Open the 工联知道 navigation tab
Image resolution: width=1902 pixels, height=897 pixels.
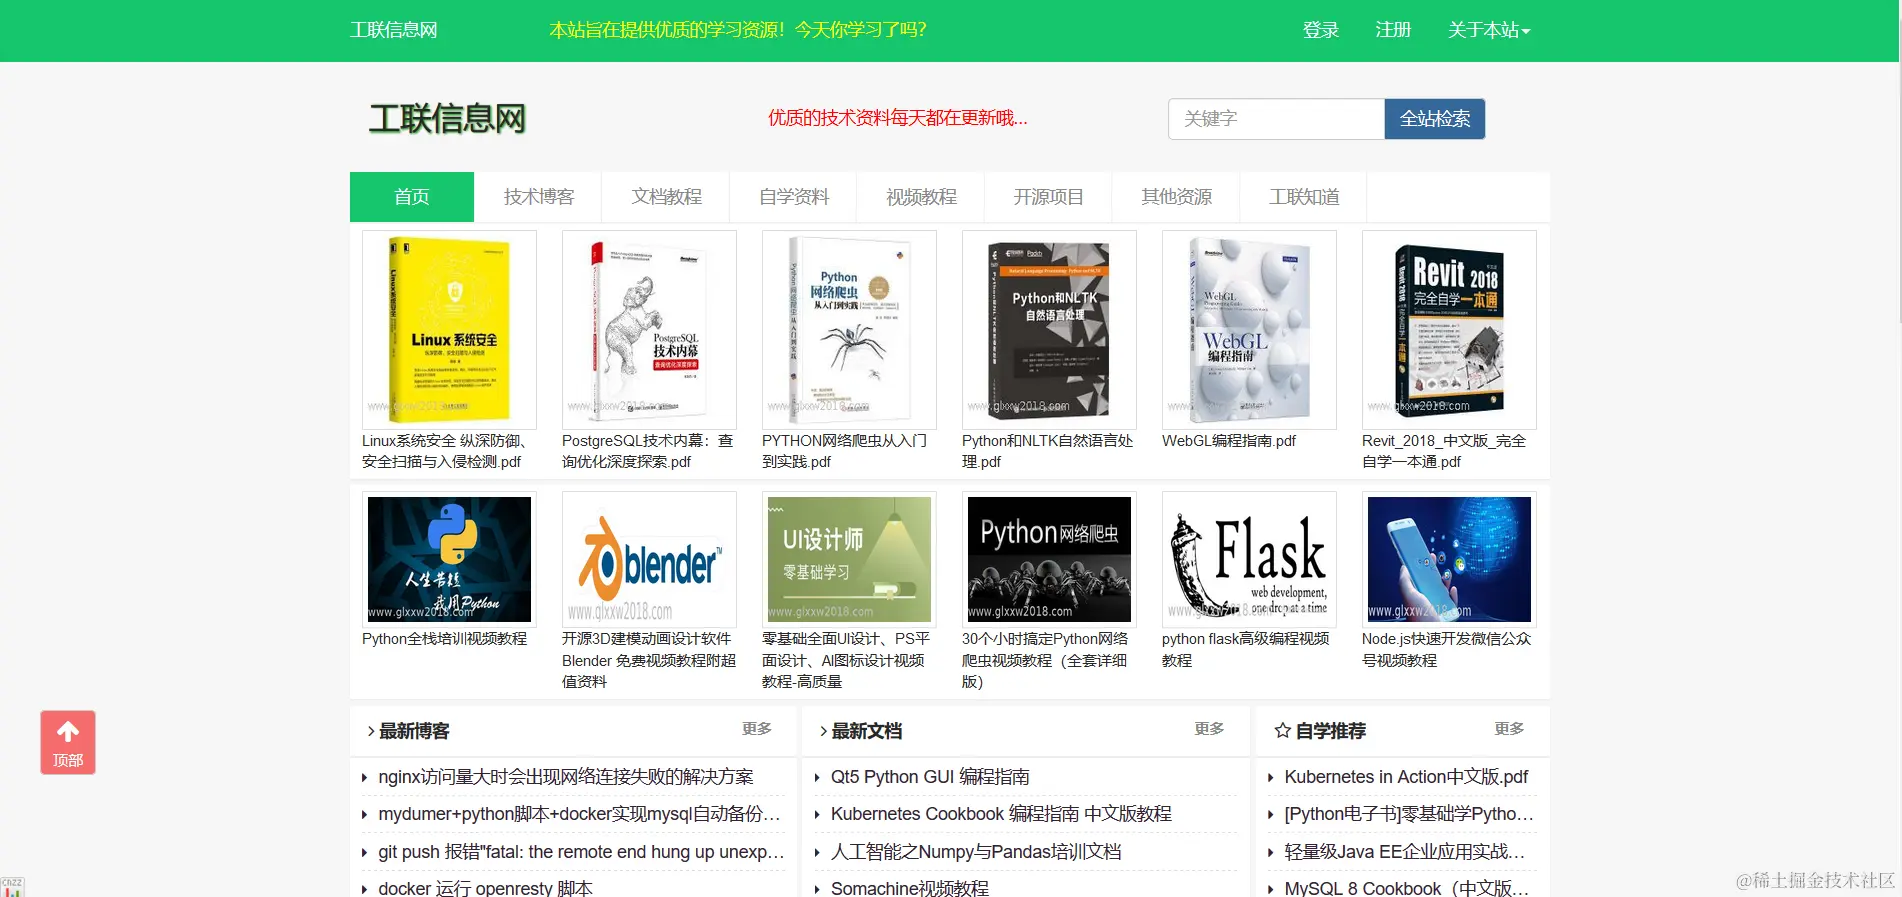[1304, 197]
